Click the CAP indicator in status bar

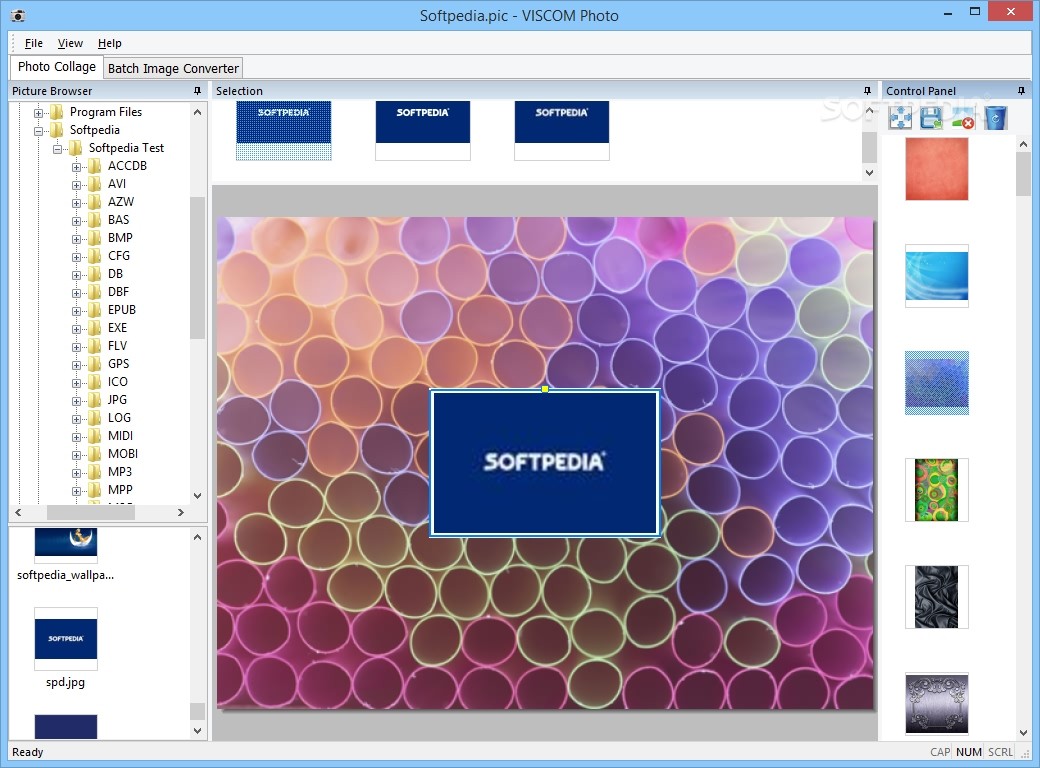pyautogui.click(x=940, y=752)
